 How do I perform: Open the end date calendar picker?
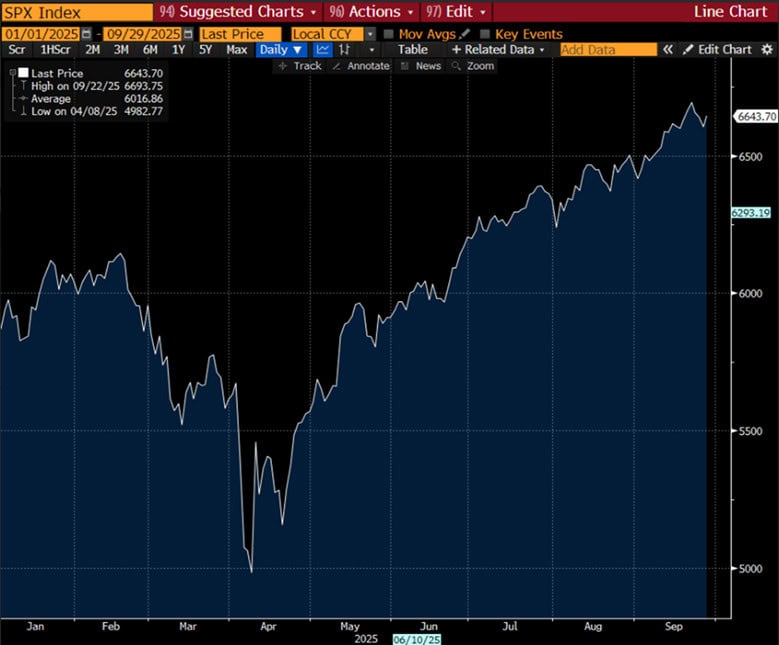(x=188, y=34)
